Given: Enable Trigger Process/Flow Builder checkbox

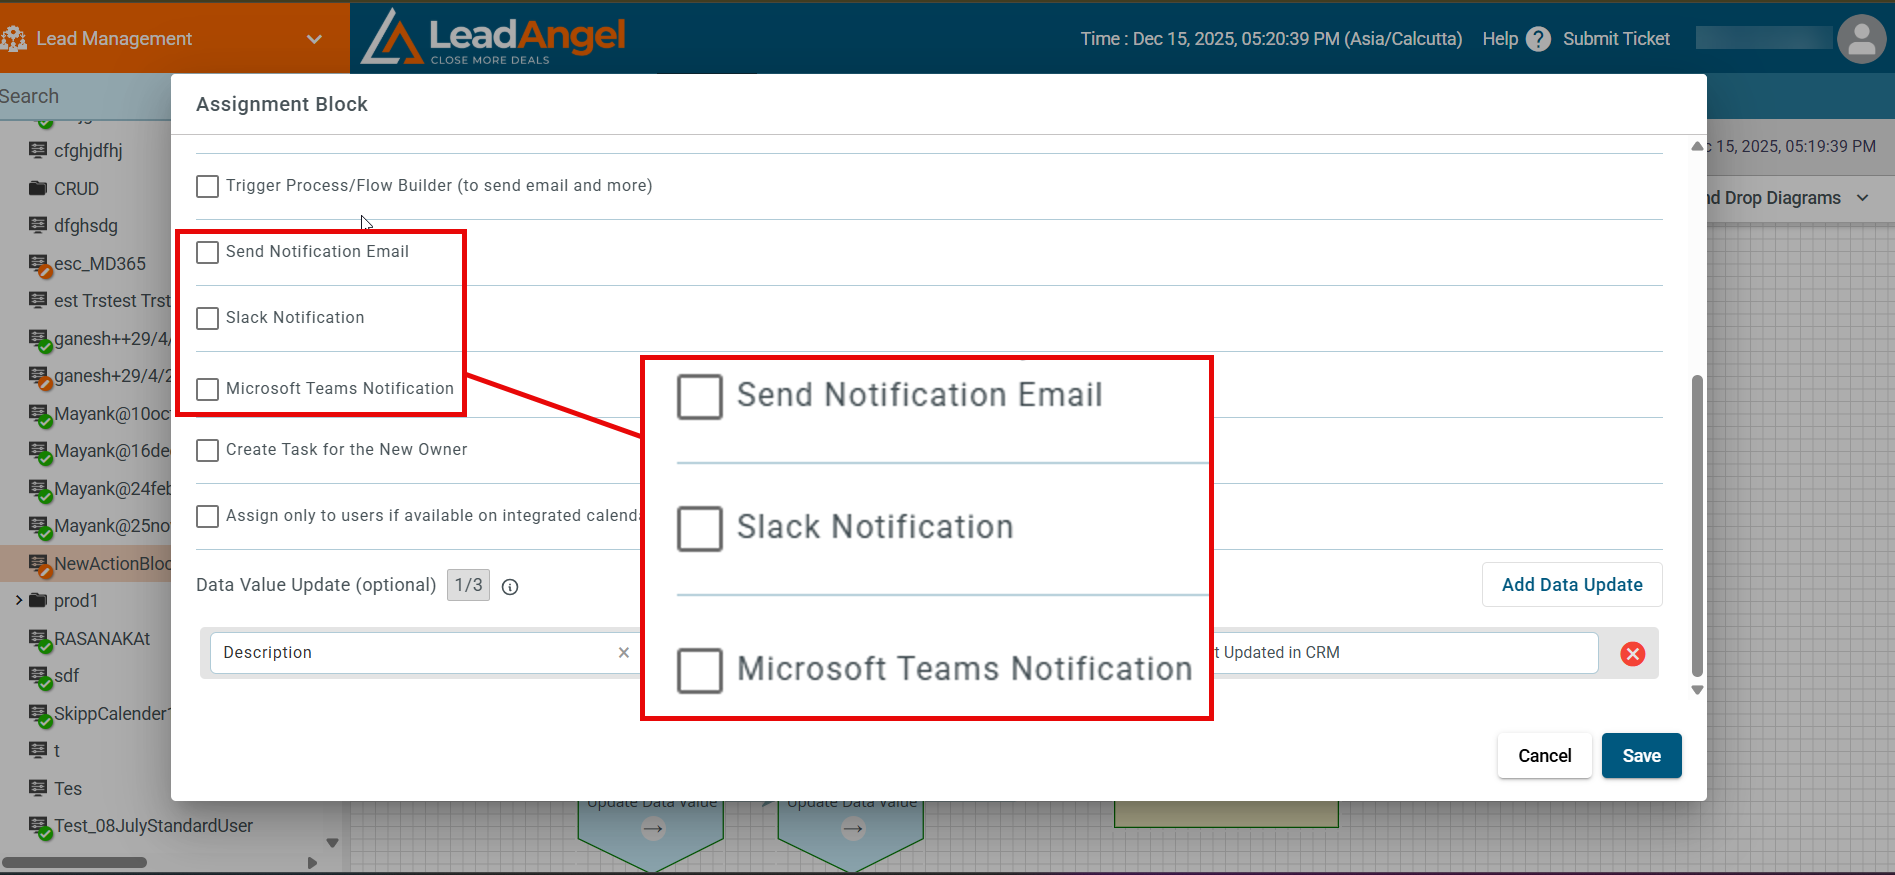Looking at the screenshot, I should tap(207, 186).
